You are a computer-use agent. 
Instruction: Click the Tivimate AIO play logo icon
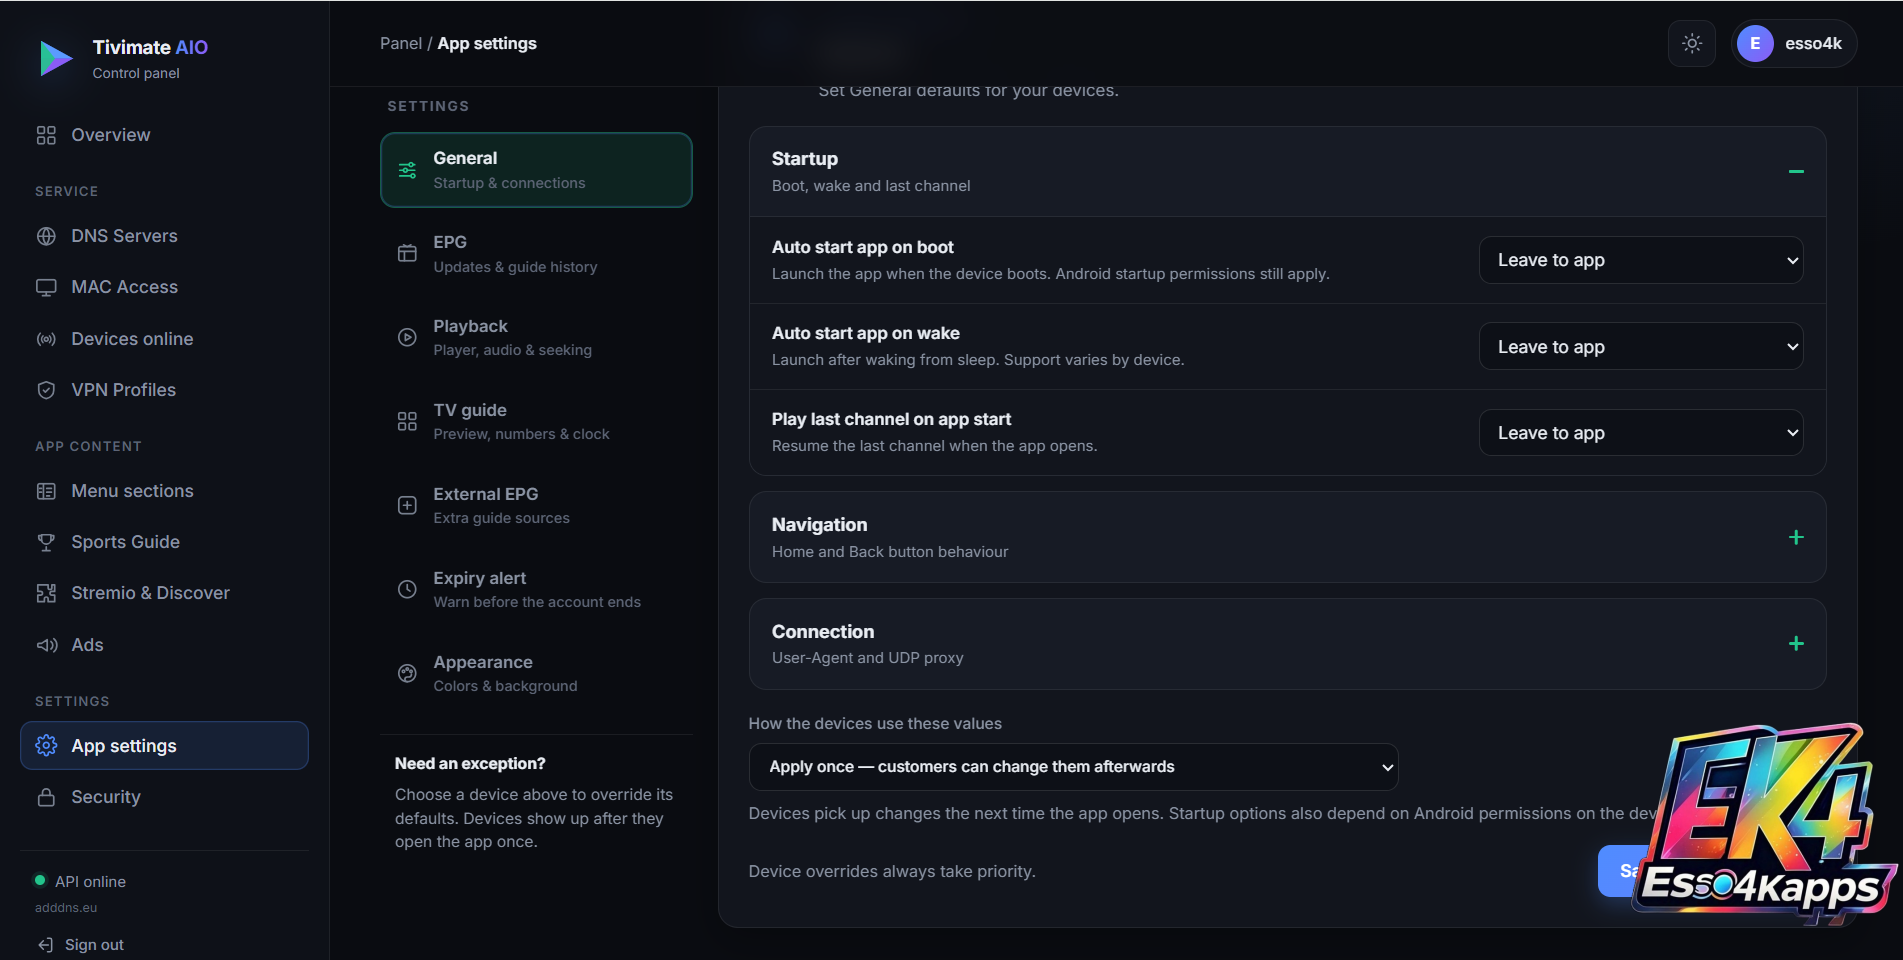click(x=56, y=58)
